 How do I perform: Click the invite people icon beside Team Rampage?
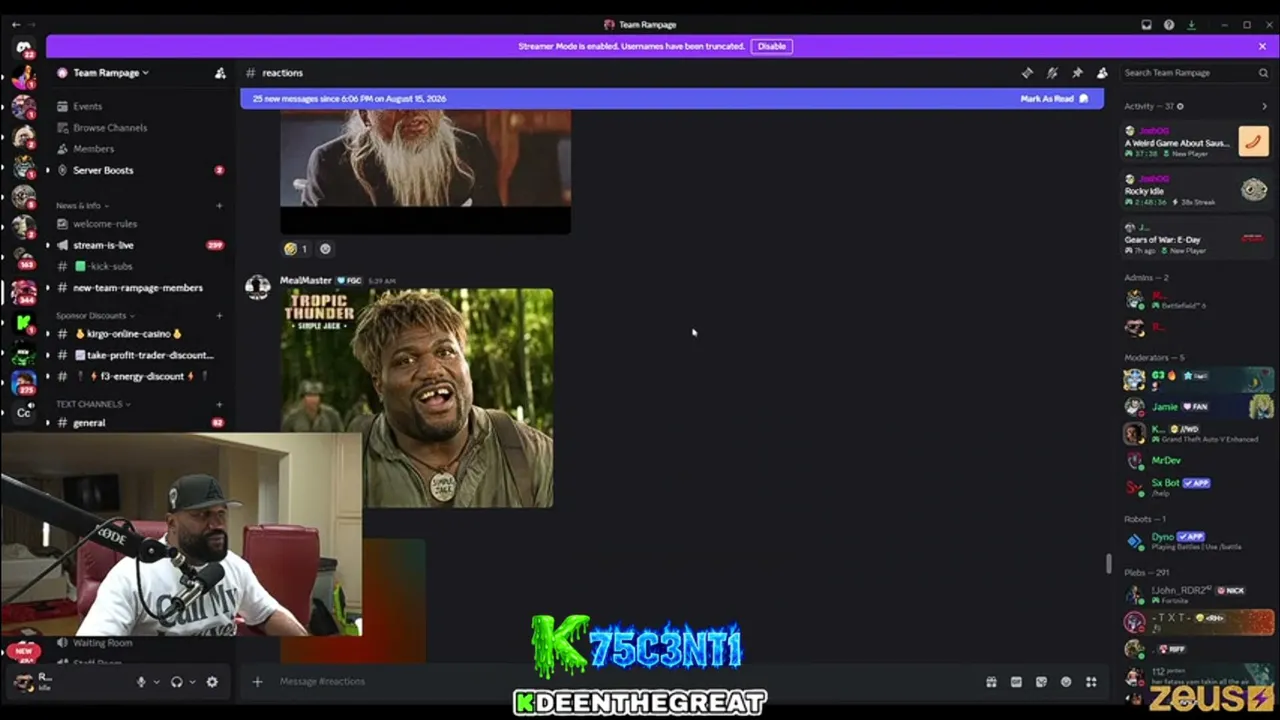tap(220, 73)
